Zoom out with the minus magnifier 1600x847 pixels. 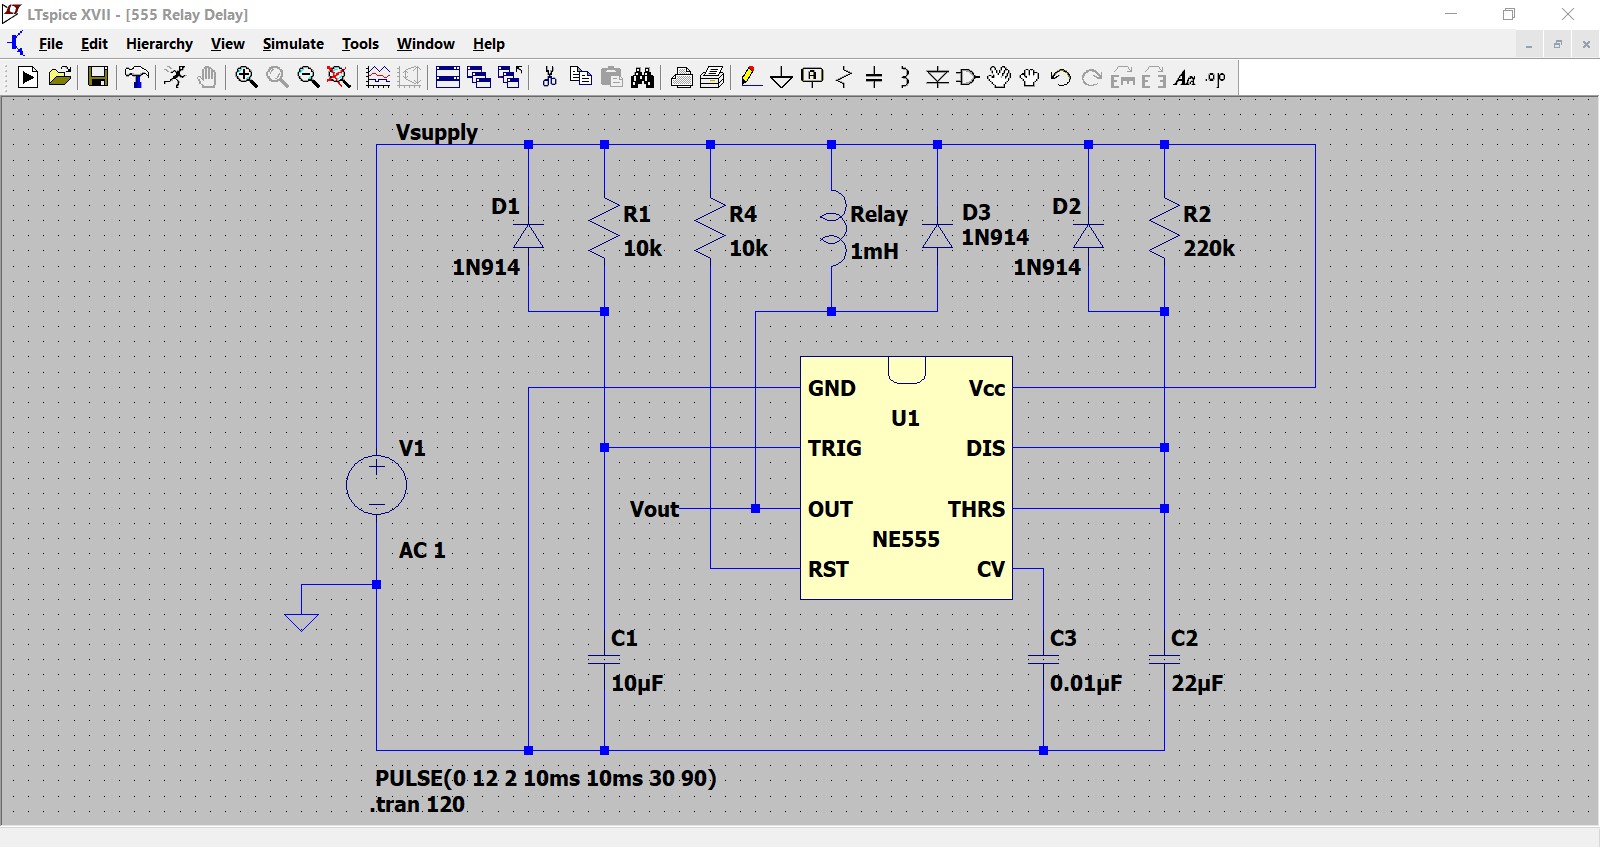[x=308, y=77]
